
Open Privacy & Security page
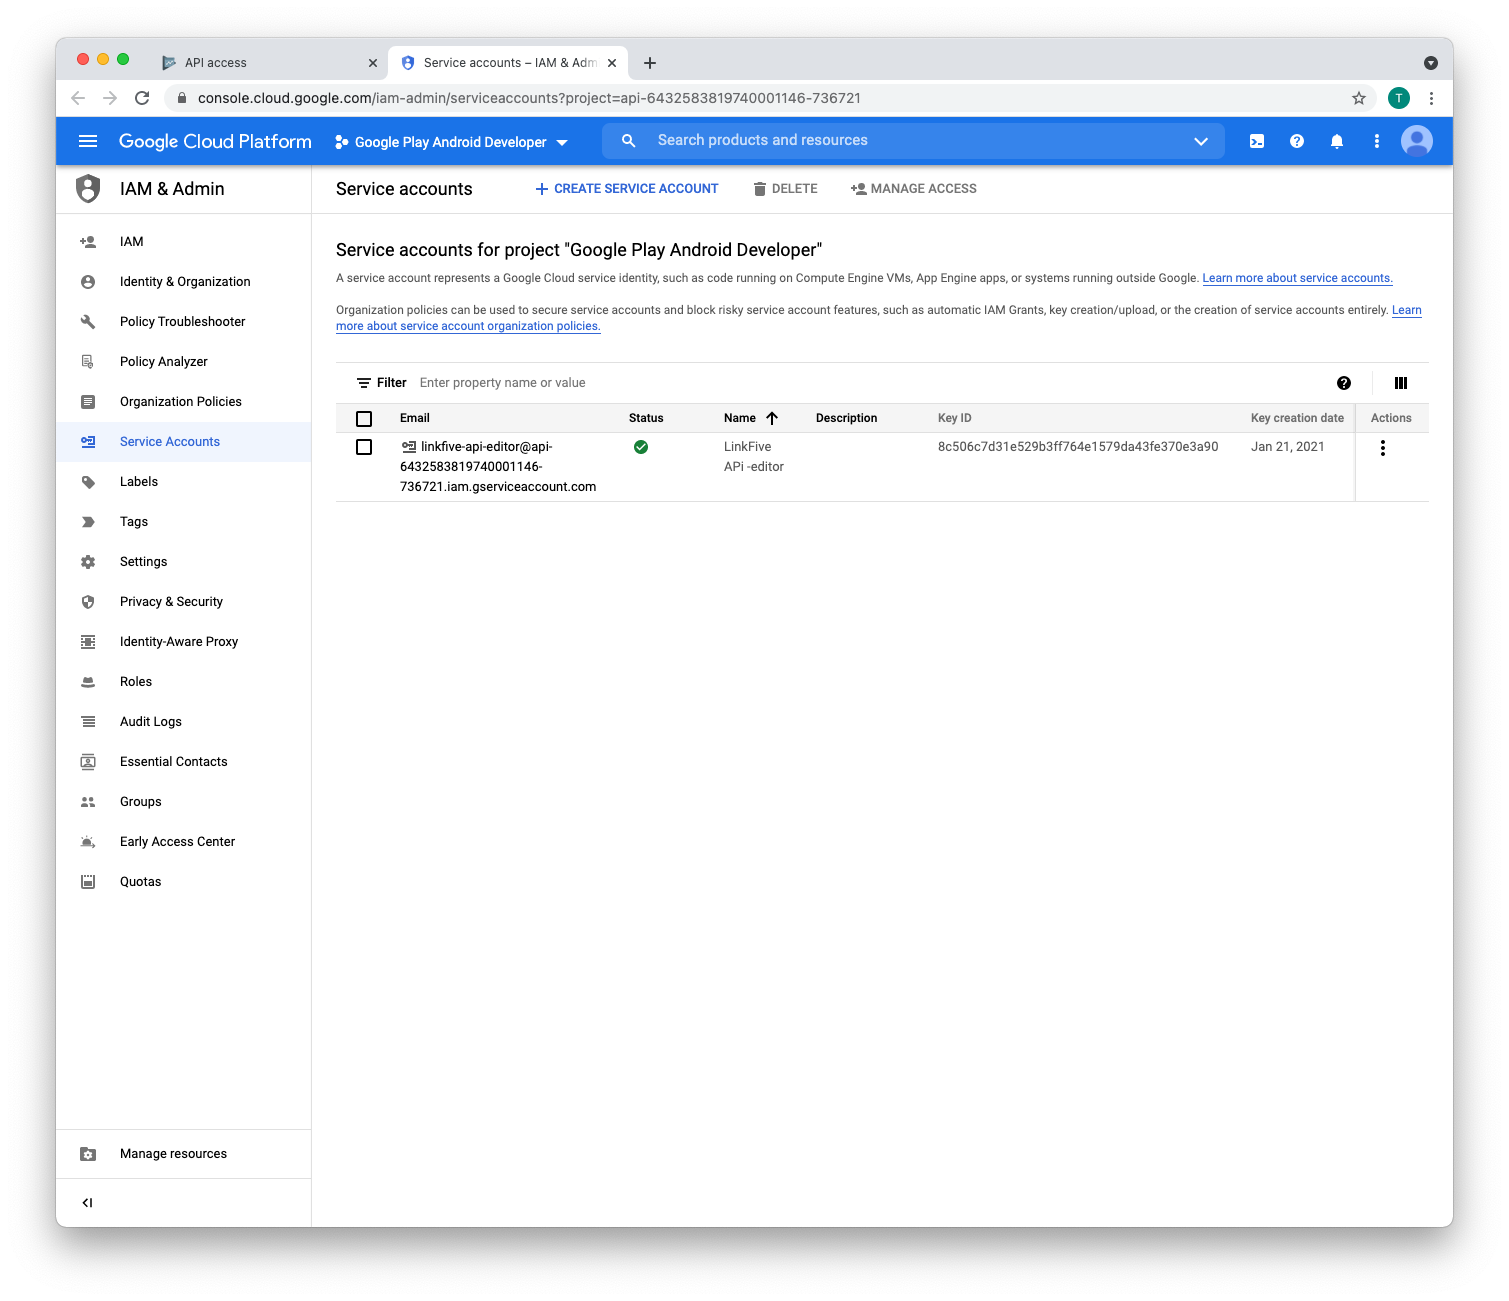click(184, 602)
